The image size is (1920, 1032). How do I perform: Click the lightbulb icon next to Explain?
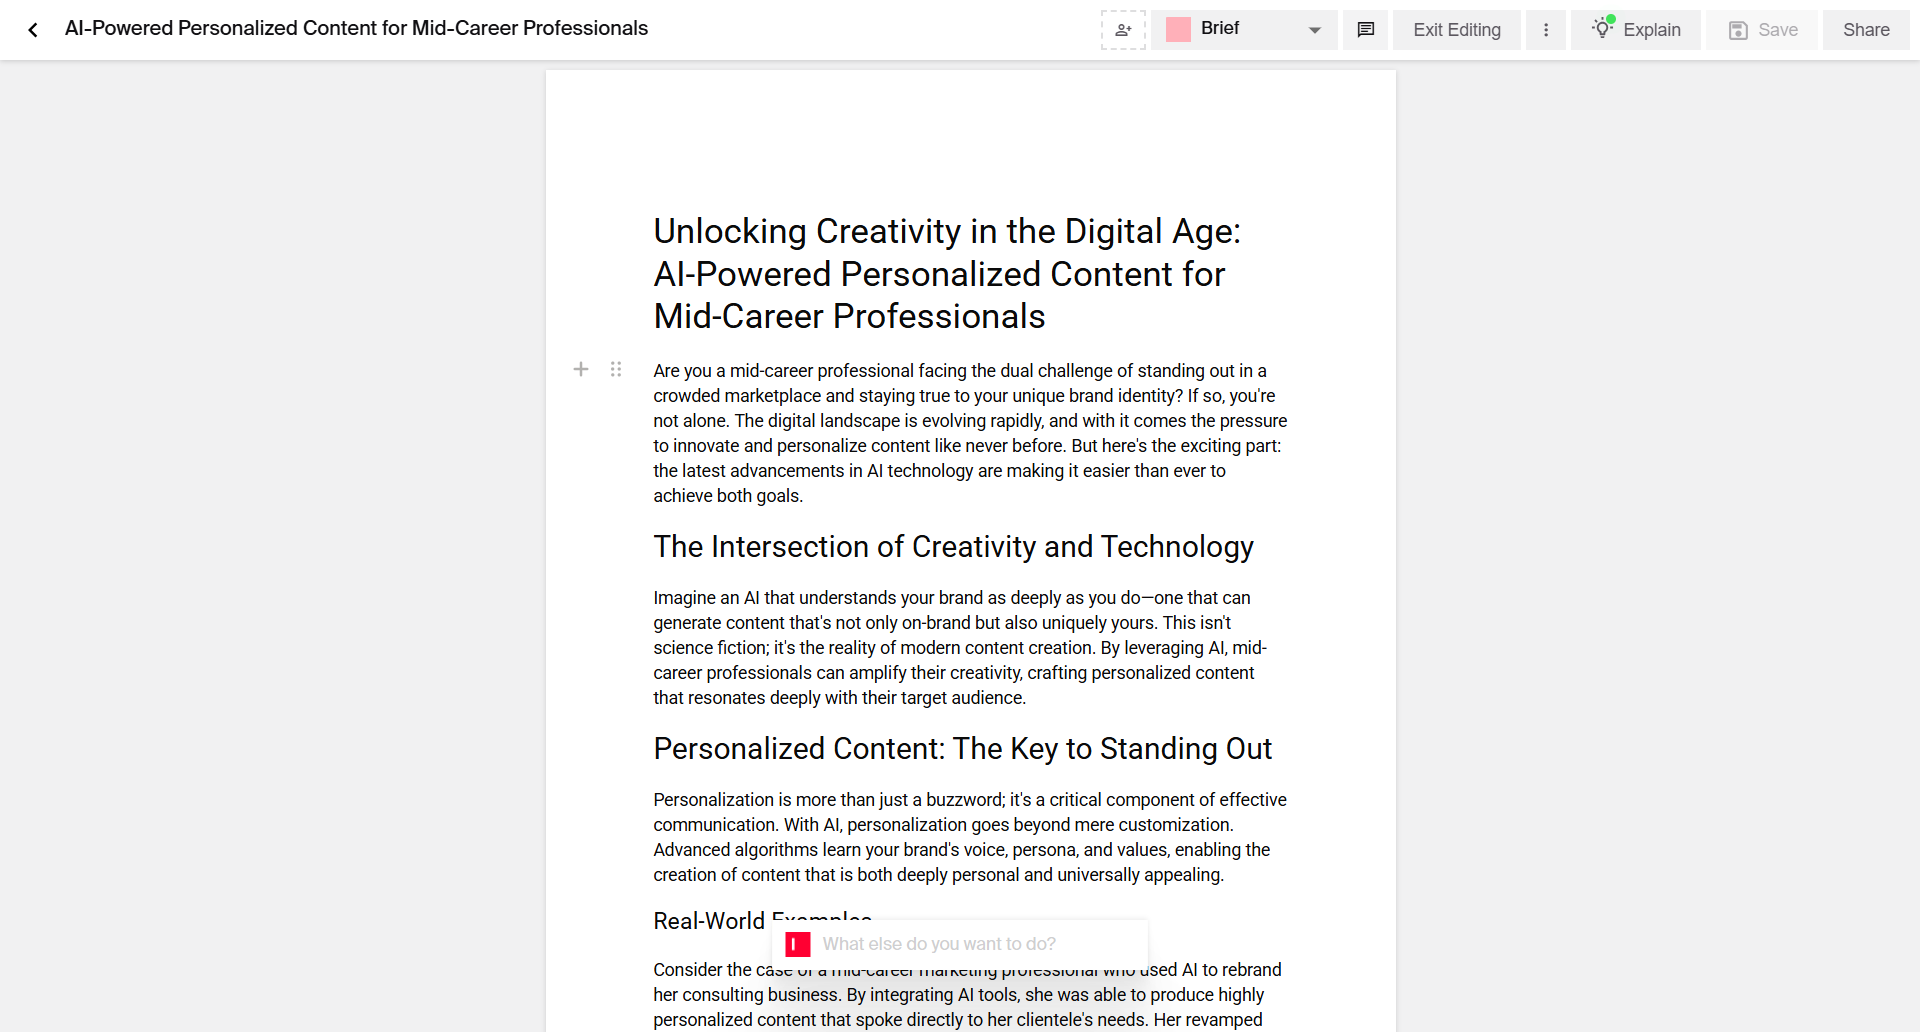(x=1604, y=29)
